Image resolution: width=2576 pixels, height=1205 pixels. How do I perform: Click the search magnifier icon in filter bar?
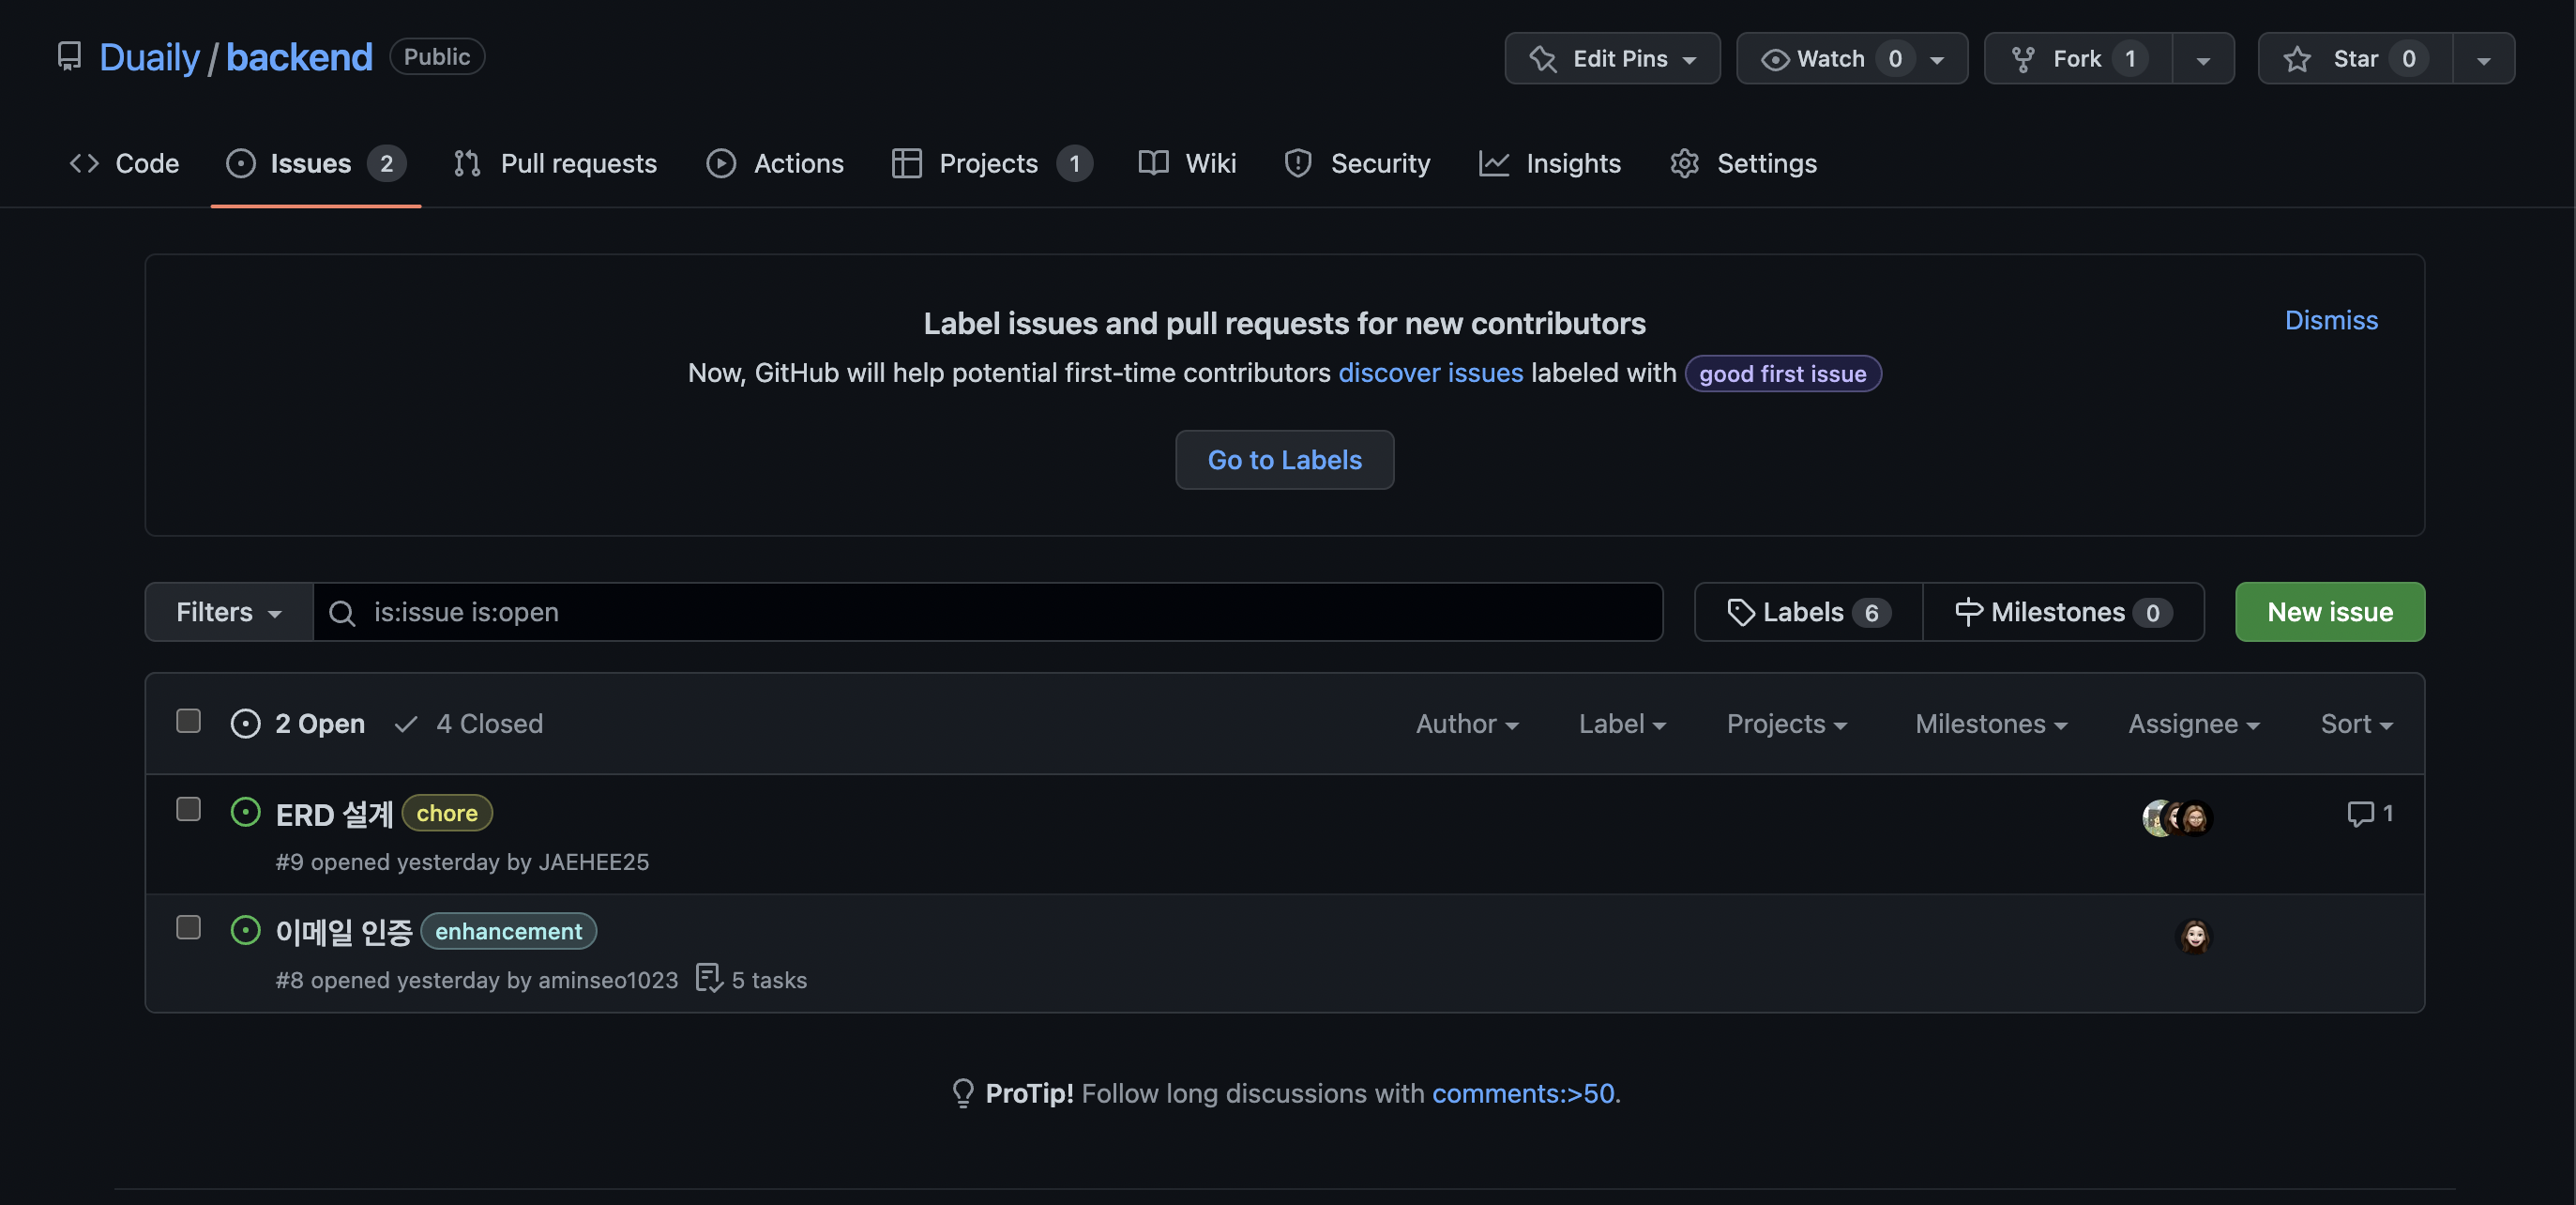coord(342,612)
